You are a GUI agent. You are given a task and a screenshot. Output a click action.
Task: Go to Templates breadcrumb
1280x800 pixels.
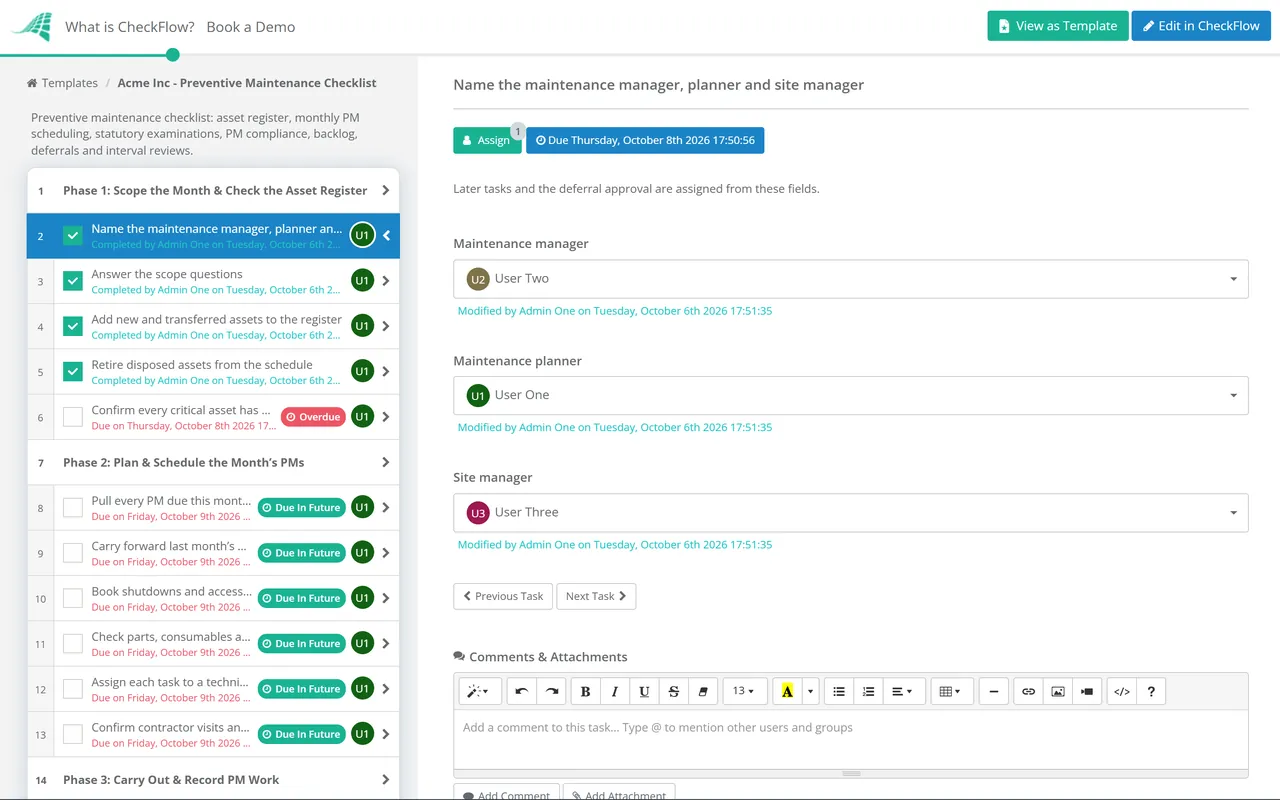[x=70, y=83]
